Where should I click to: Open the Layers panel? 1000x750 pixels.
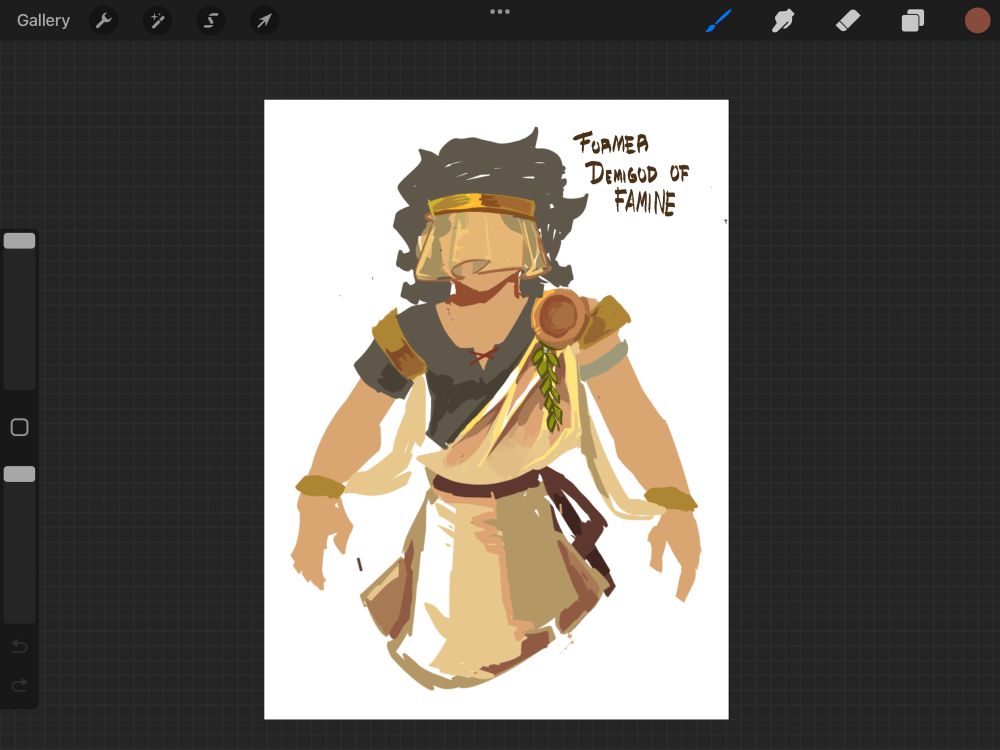[x=913, y=20]
